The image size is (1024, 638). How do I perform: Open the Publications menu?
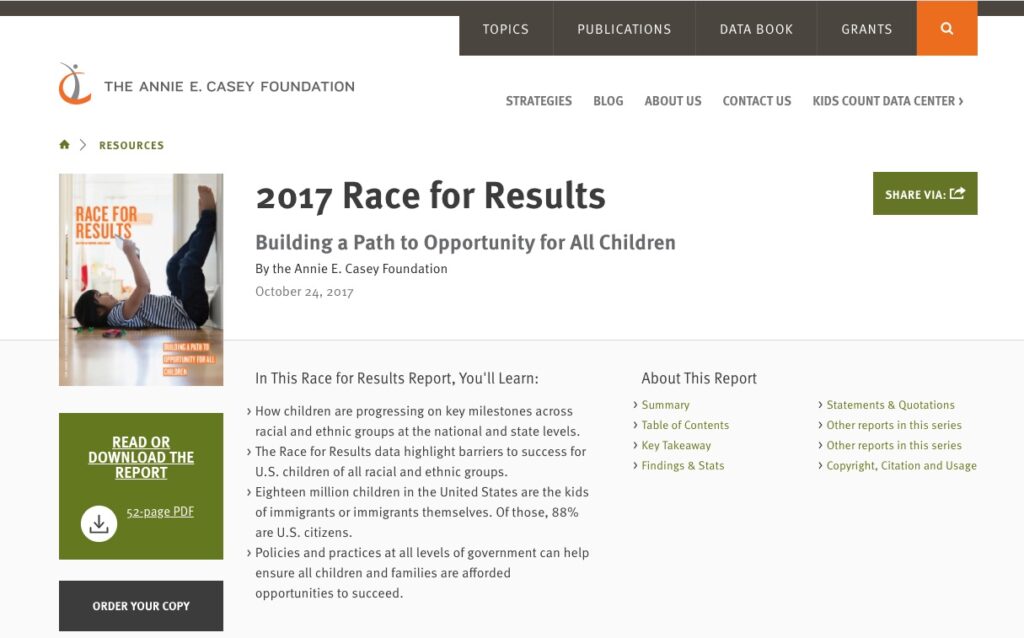pyautogui.click(x=624, y=29)
